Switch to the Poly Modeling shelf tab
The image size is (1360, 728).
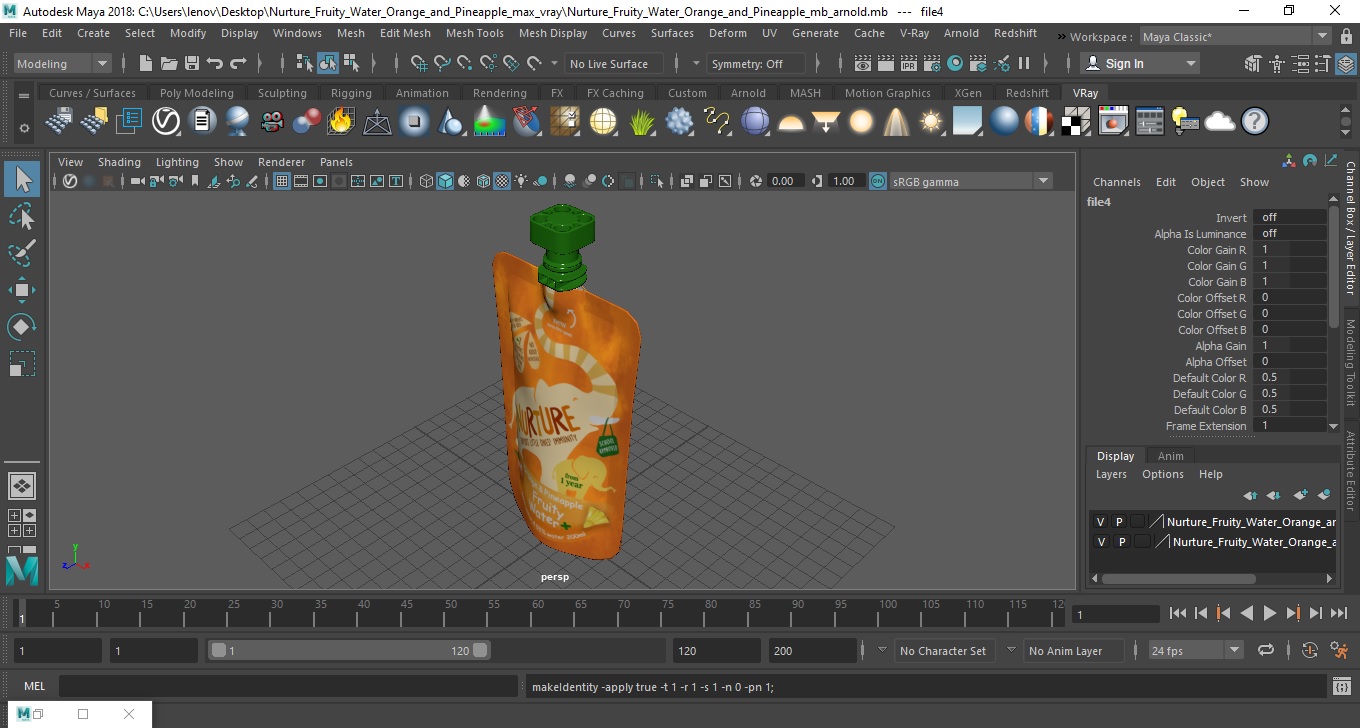(196, 93)
